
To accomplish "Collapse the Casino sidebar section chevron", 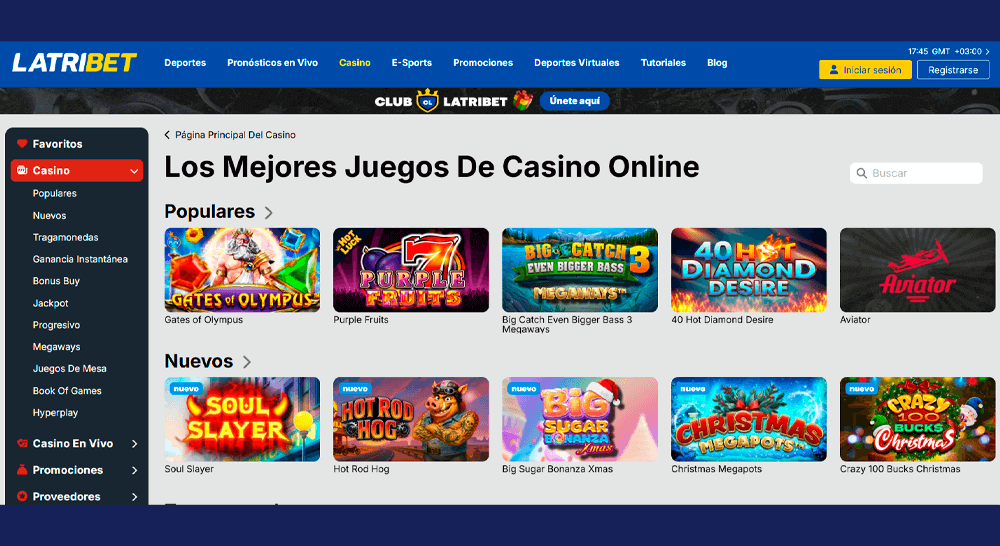I will tap(134, 171).
